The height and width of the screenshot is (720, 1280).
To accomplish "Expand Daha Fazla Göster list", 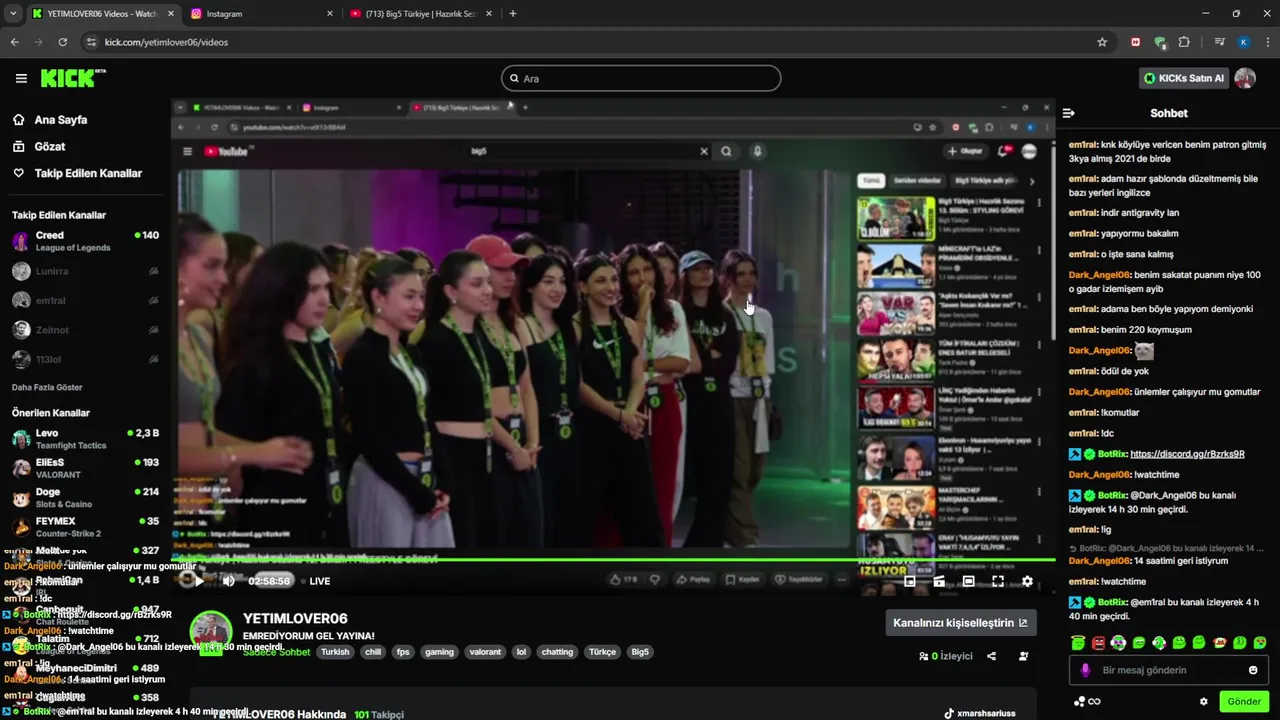I will 47,387.
